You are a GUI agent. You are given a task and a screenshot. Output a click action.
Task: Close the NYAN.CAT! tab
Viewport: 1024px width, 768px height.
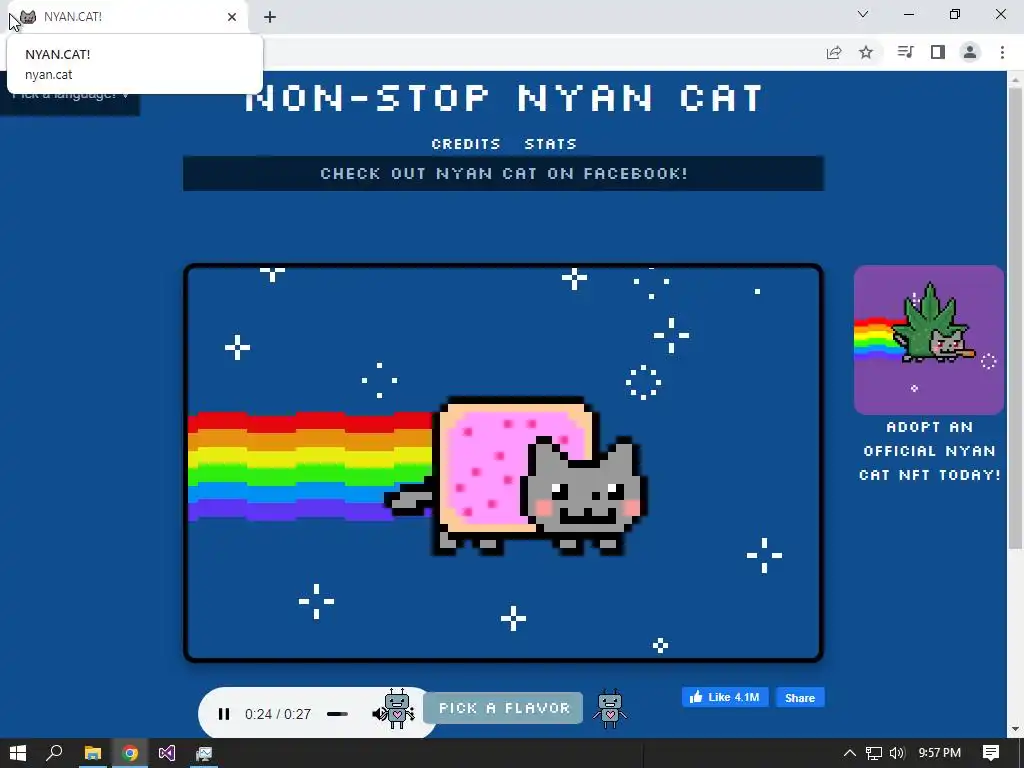232,17
